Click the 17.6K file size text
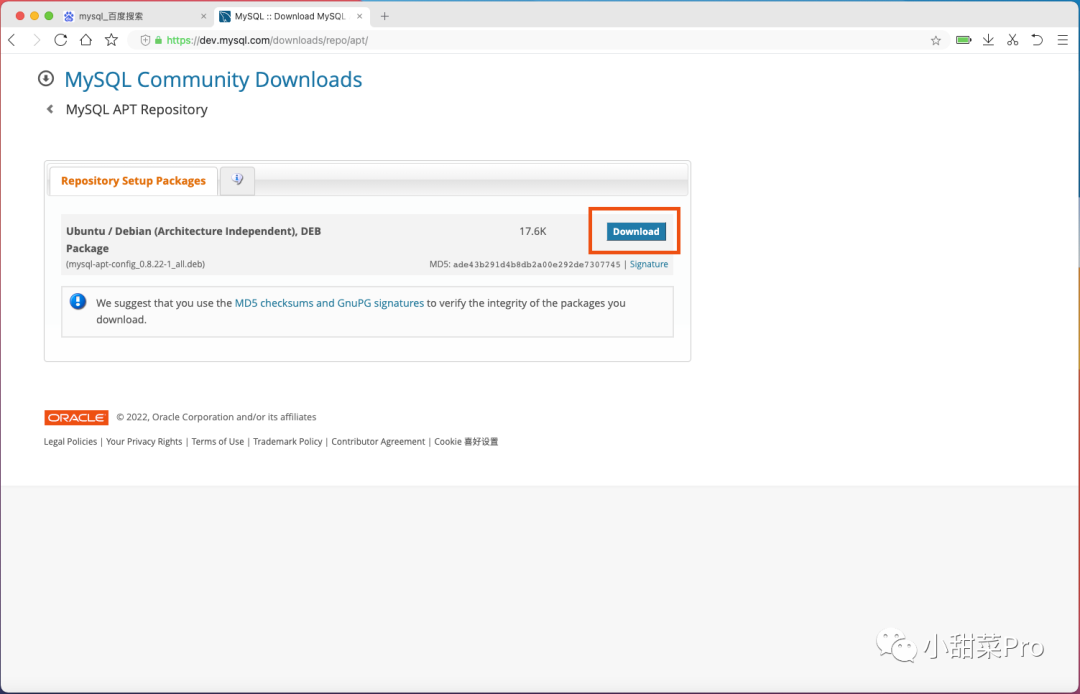 532,231
